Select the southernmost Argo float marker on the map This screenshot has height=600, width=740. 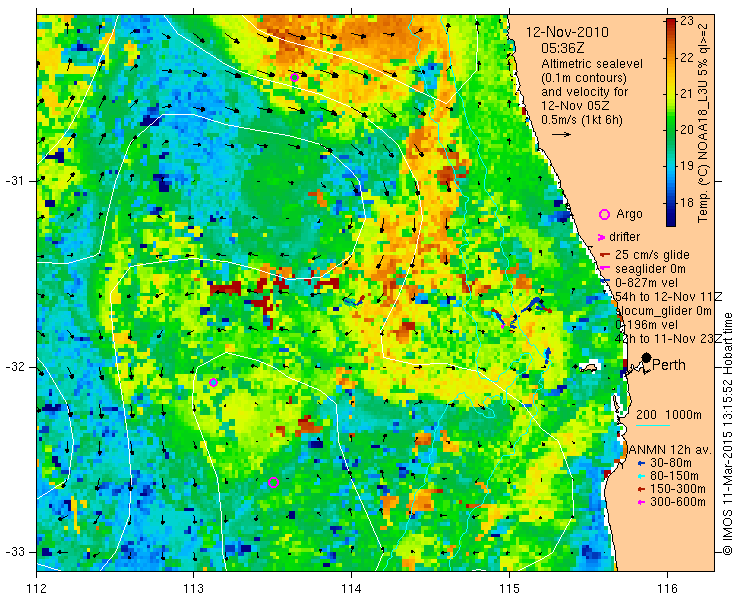pyautogui.click(x=273, y=482)
